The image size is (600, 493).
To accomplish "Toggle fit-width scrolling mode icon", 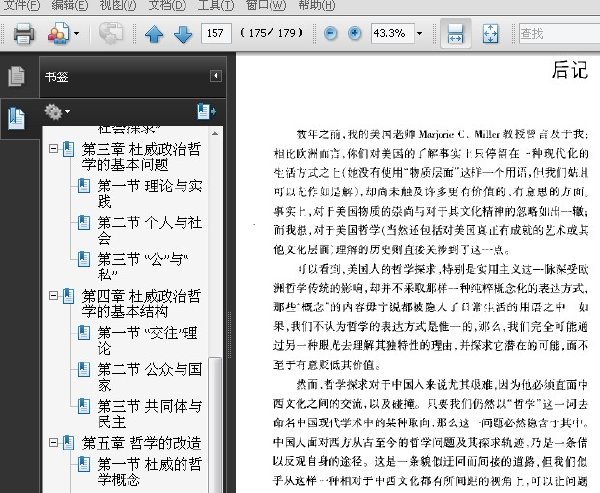I will coord(455,33).
